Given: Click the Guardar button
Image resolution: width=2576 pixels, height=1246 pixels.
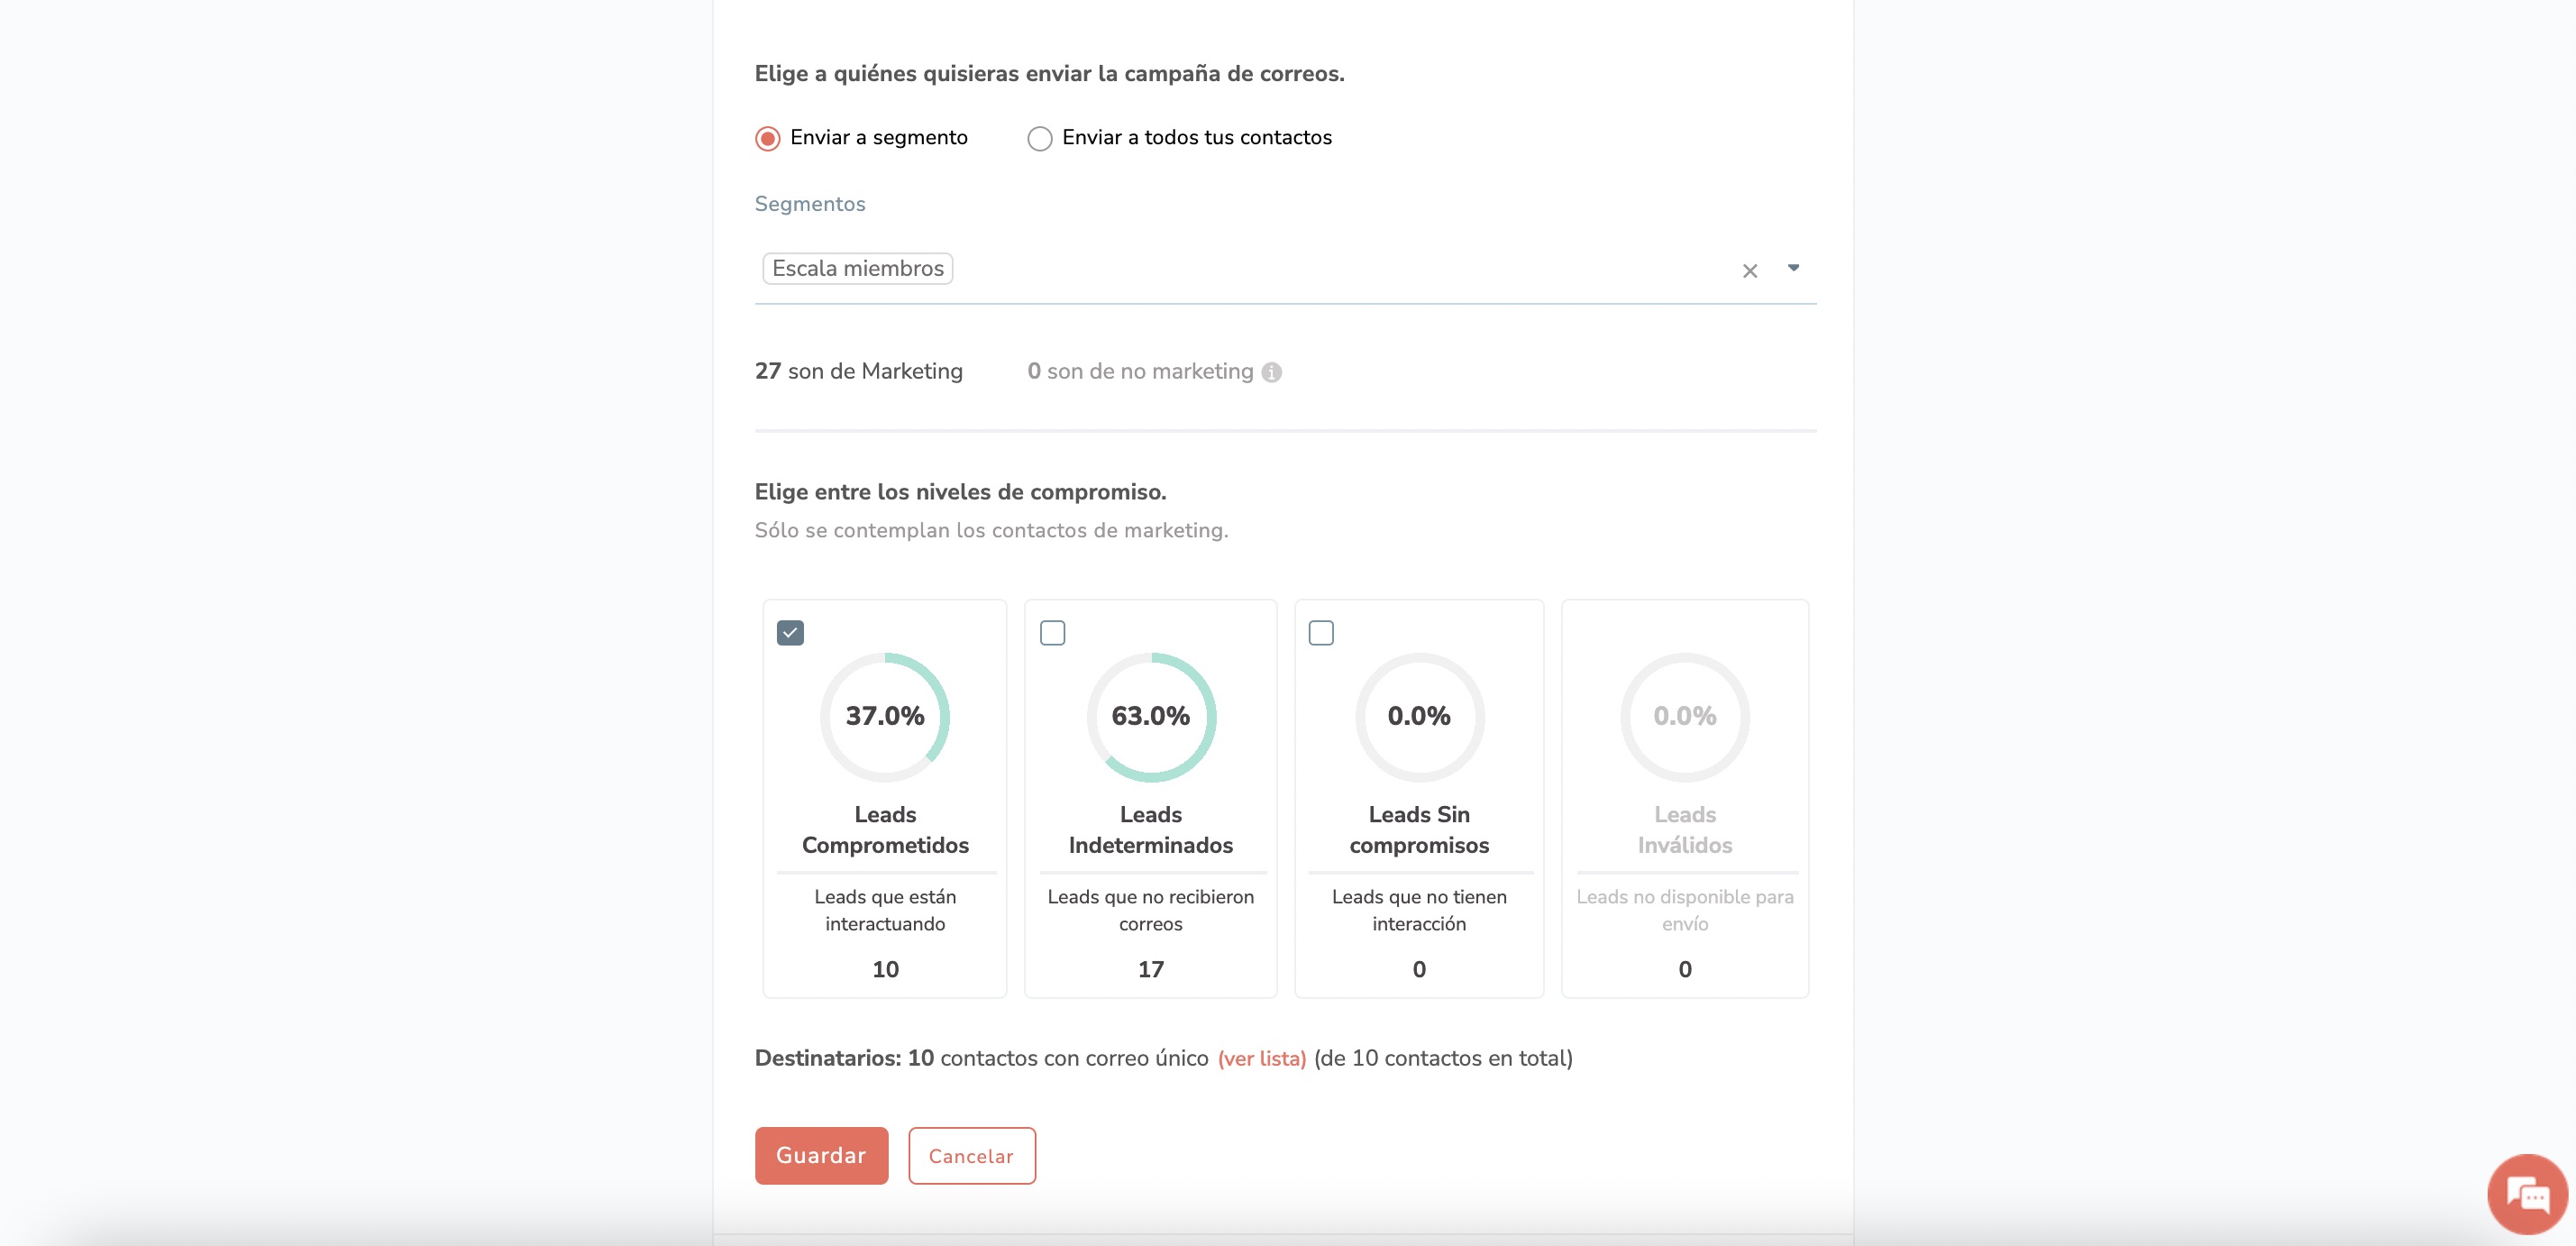Looking at the screenshot, I should pyautogui.click(x=820, y=1156).
